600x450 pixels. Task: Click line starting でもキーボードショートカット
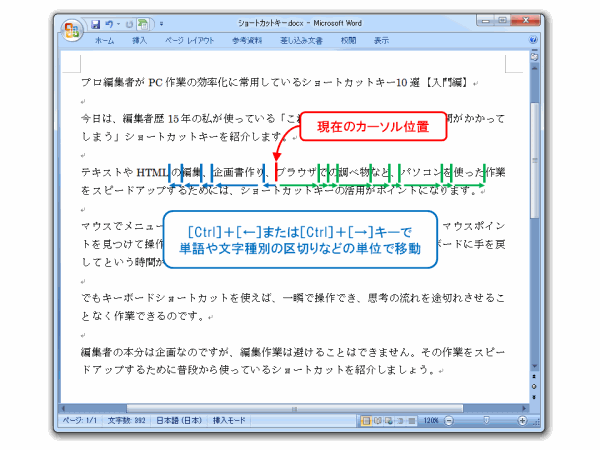293,298
